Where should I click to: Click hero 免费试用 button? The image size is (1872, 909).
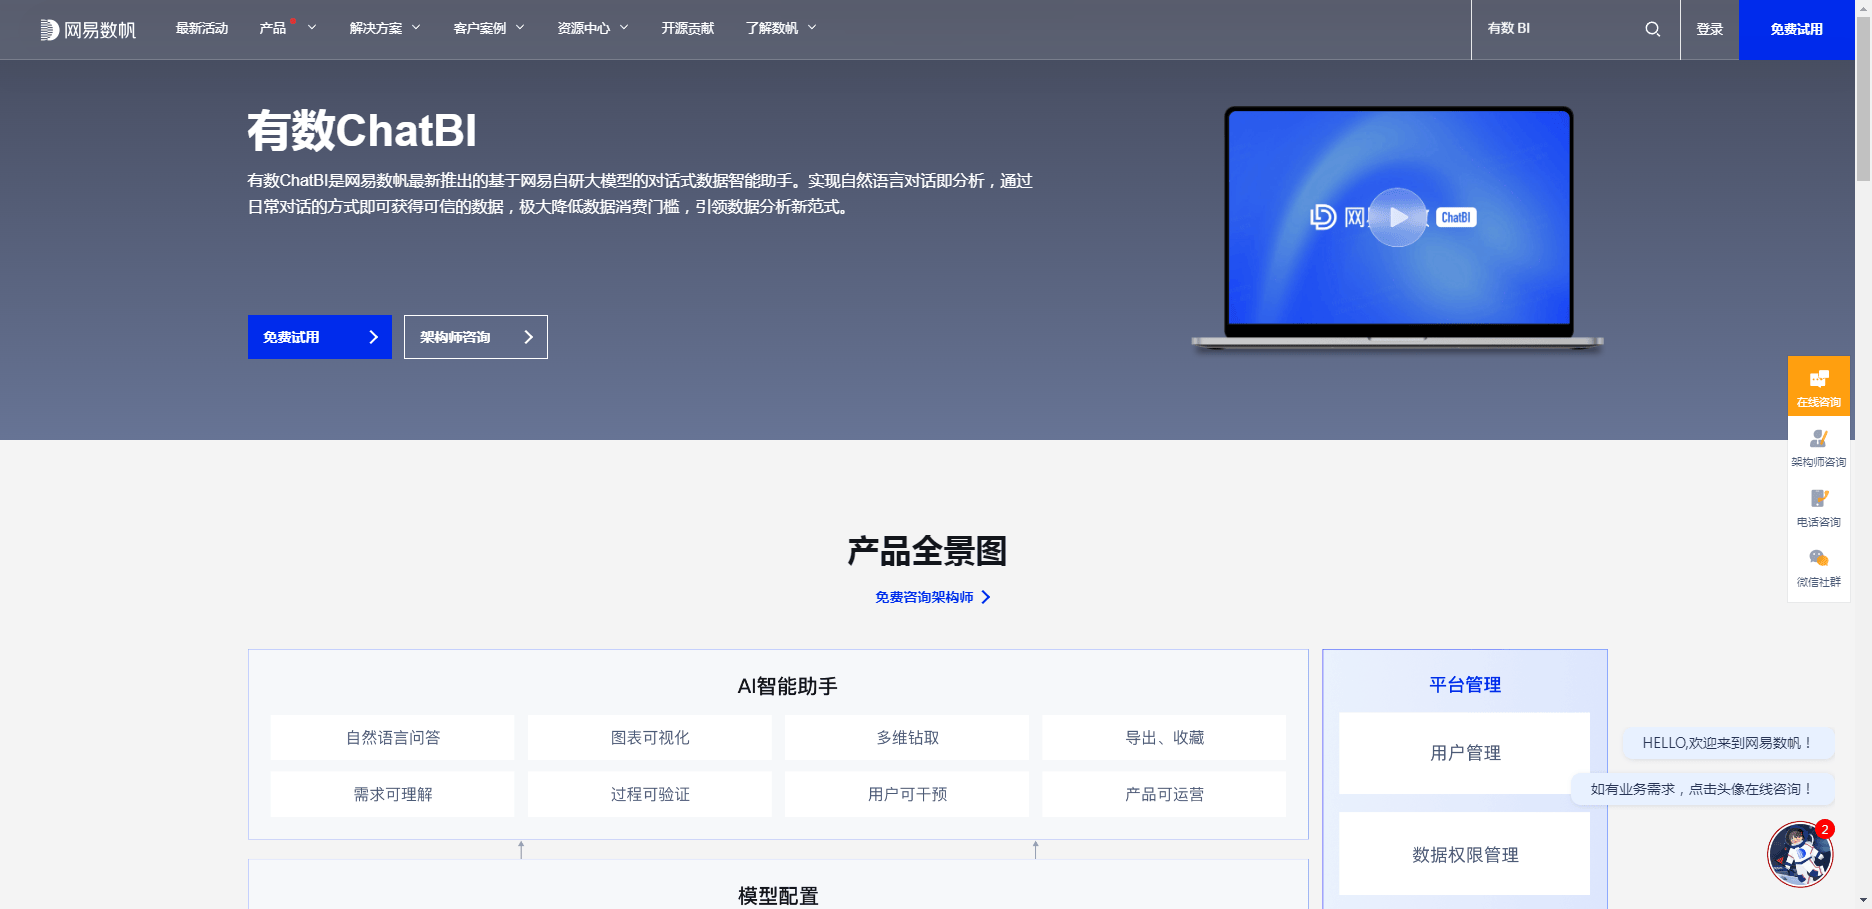tap(320, 337)
